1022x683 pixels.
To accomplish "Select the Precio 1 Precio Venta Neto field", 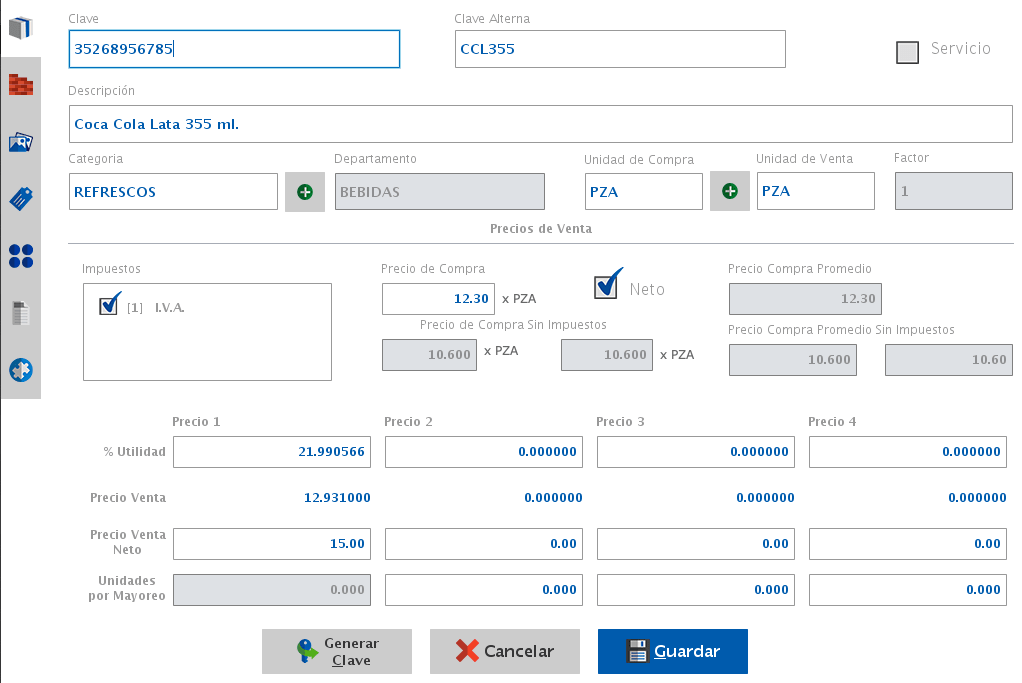I will point(272,544).
